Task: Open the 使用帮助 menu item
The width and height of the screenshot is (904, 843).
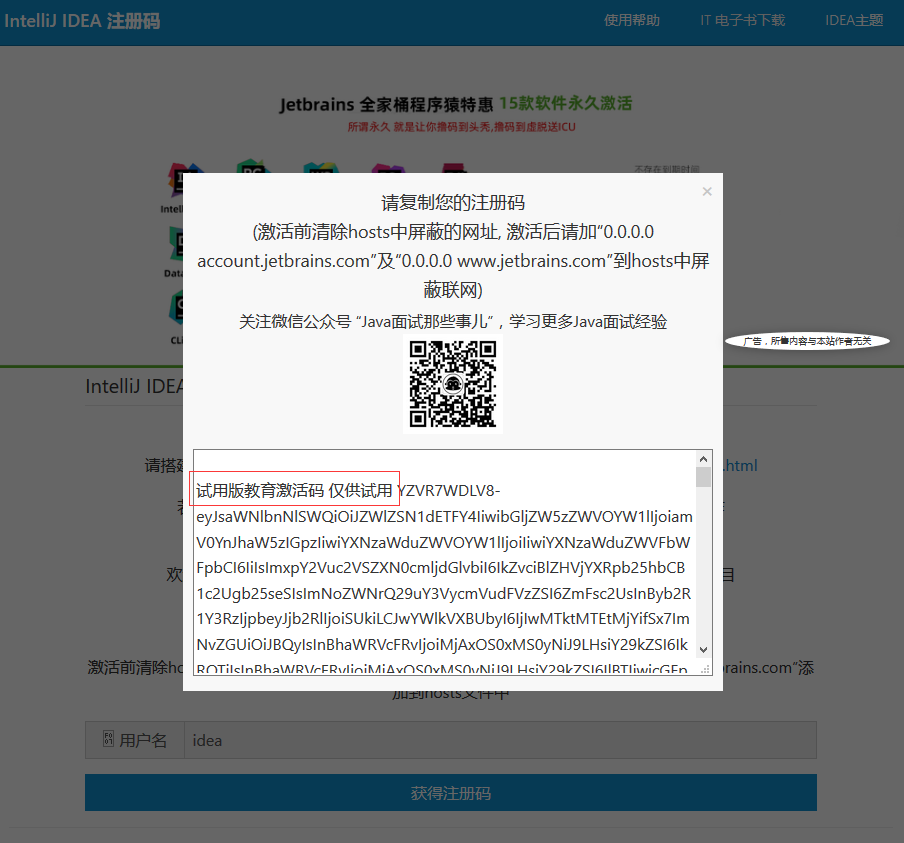Action: (632, 20)
